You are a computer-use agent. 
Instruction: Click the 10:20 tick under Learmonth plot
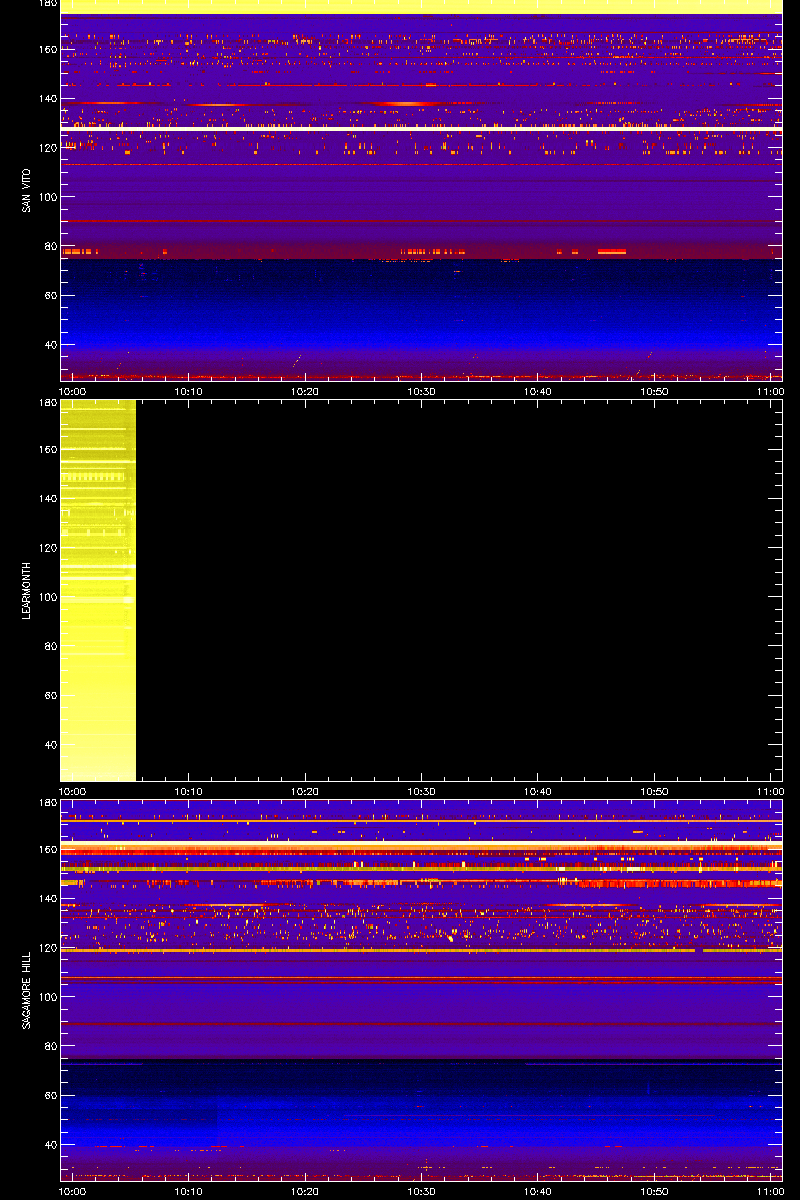305,791
